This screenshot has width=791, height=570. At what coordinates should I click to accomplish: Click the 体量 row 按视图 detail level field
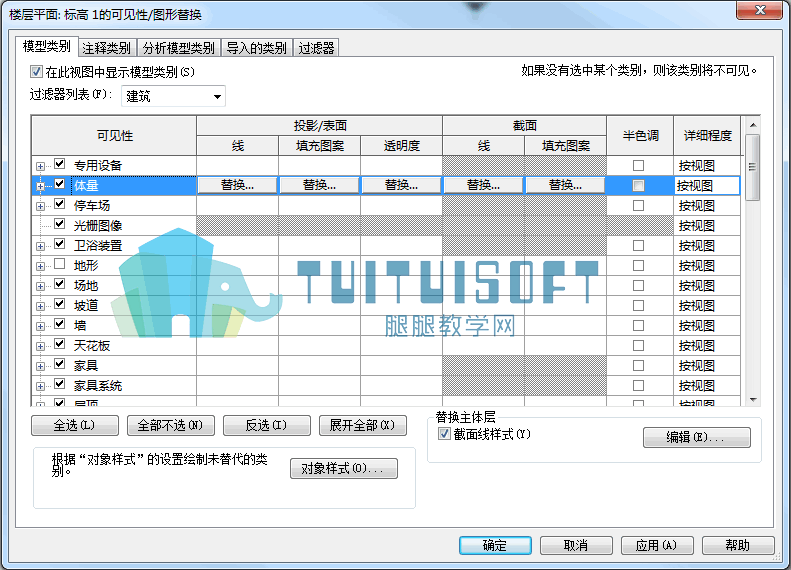(707, 186)
